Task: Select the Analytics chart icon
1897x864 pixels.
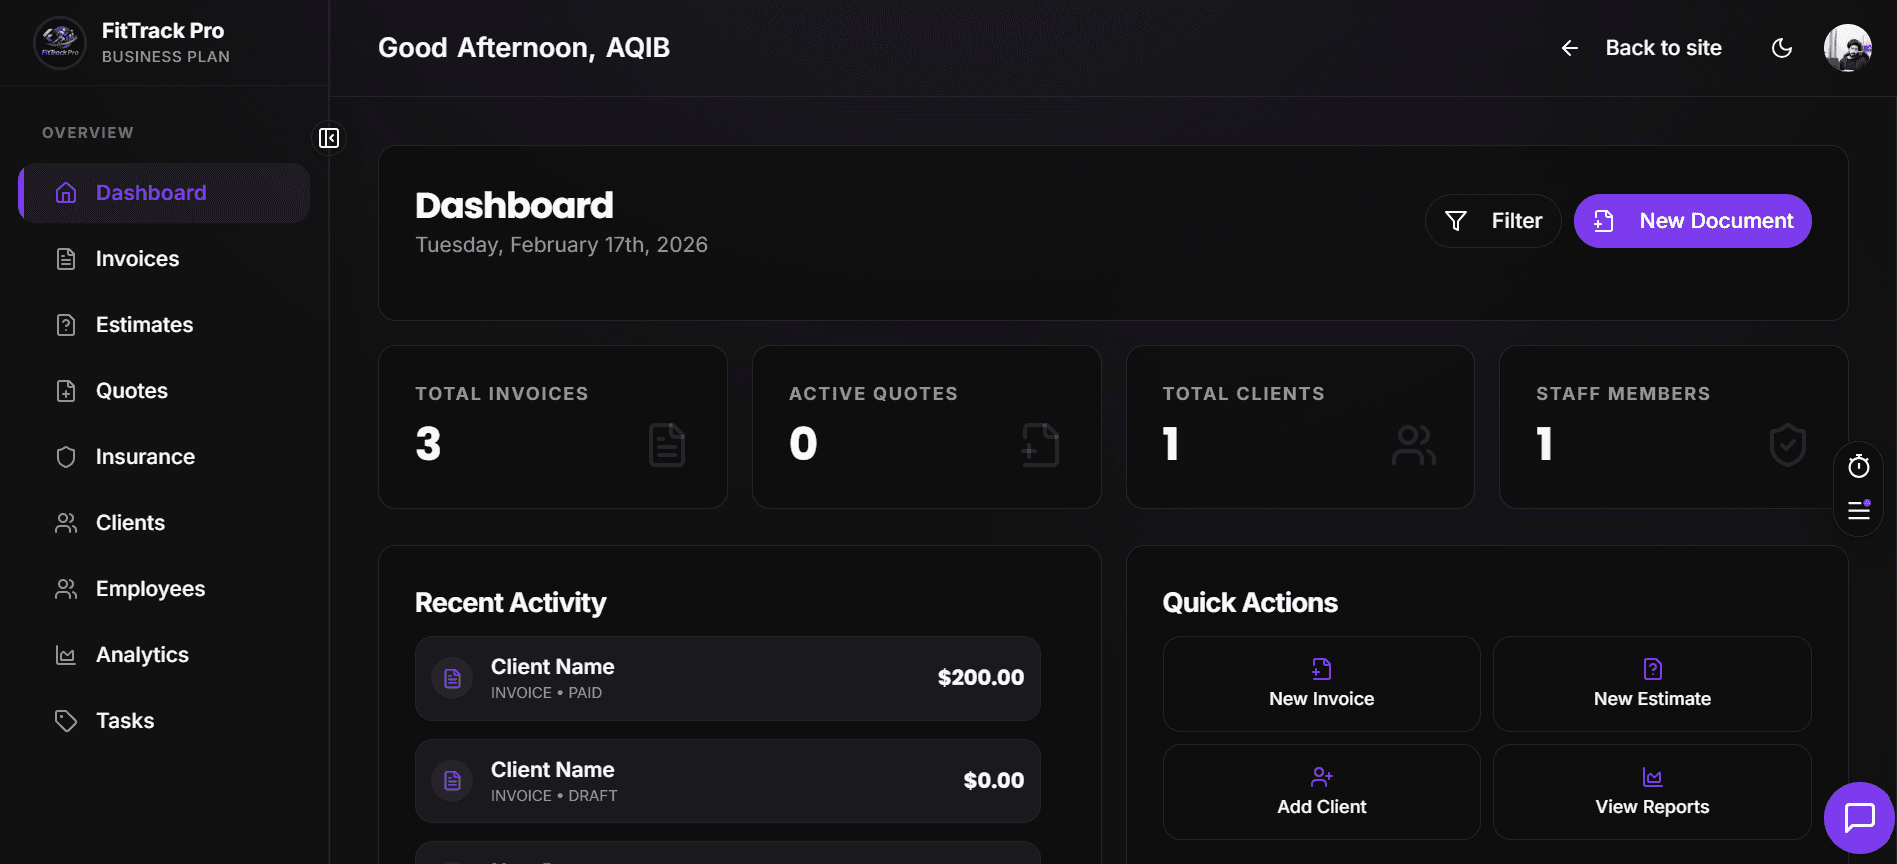Action: (65, 654)
